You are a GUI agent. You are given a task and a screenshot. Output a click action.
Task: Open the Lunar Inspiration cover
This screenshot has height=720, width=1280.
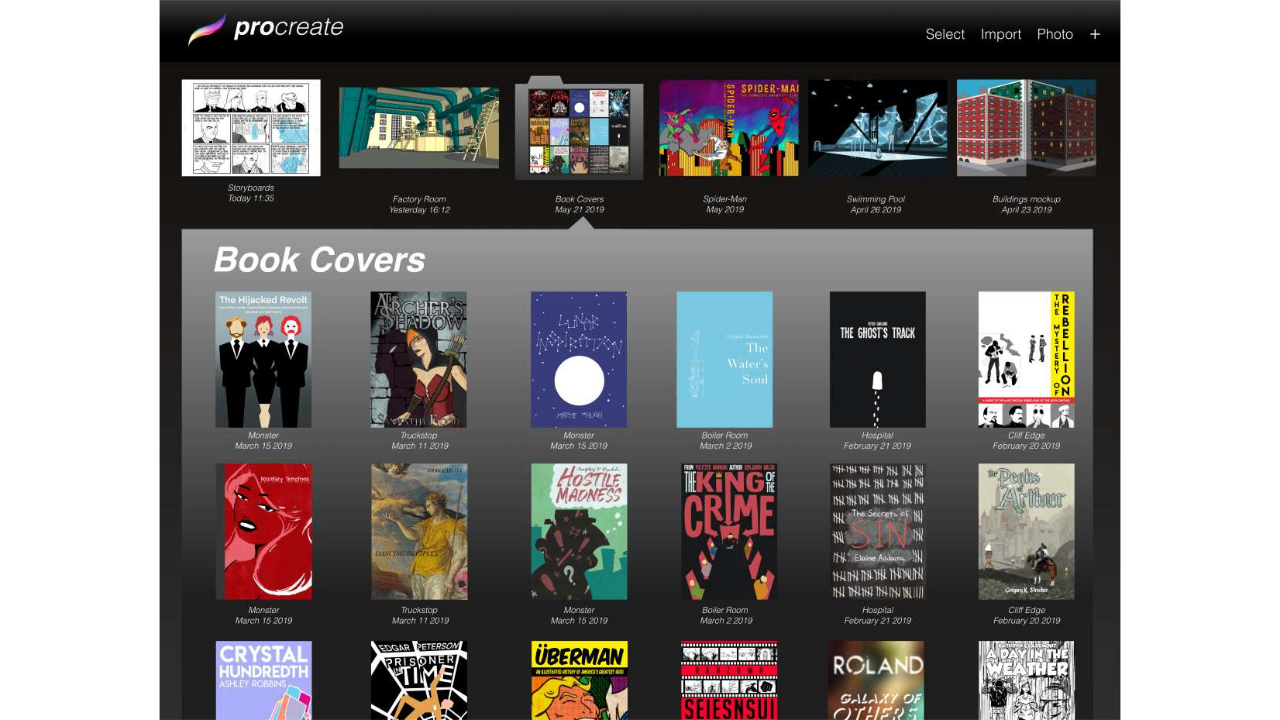[578, 358]
